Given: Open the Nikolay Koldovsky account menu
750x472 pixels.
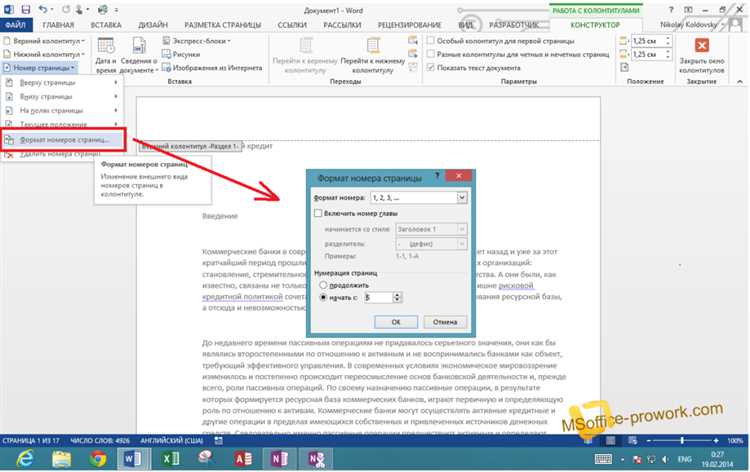Looking at the screenshot, I should (x=692, y=24).
